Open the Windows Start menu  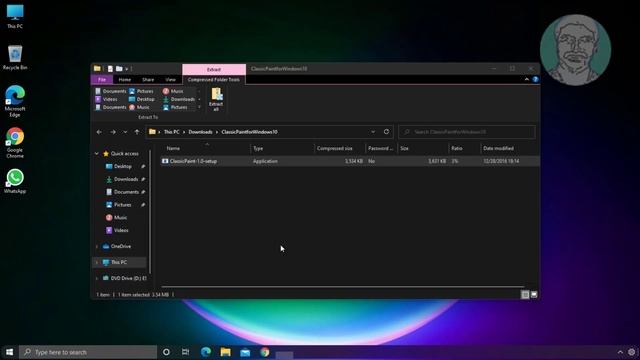[x=9, y=352]
